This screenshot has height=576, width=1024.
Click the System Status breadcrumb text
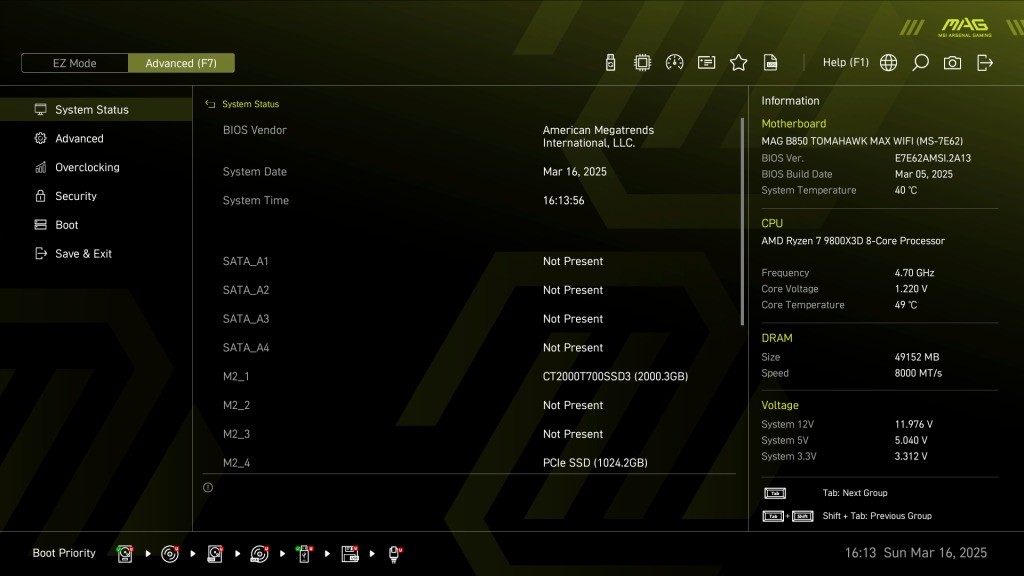pos(250,104)
